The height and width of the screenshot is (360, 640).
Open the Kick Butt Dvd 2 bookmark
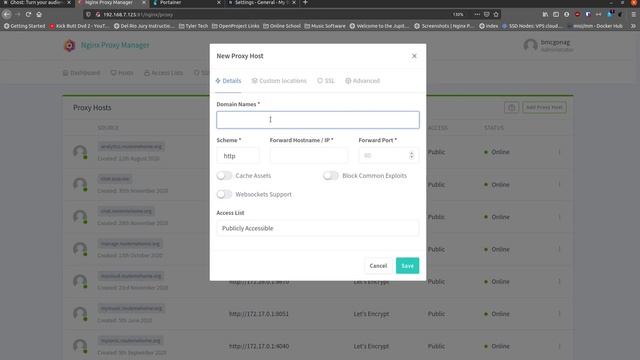80,26
